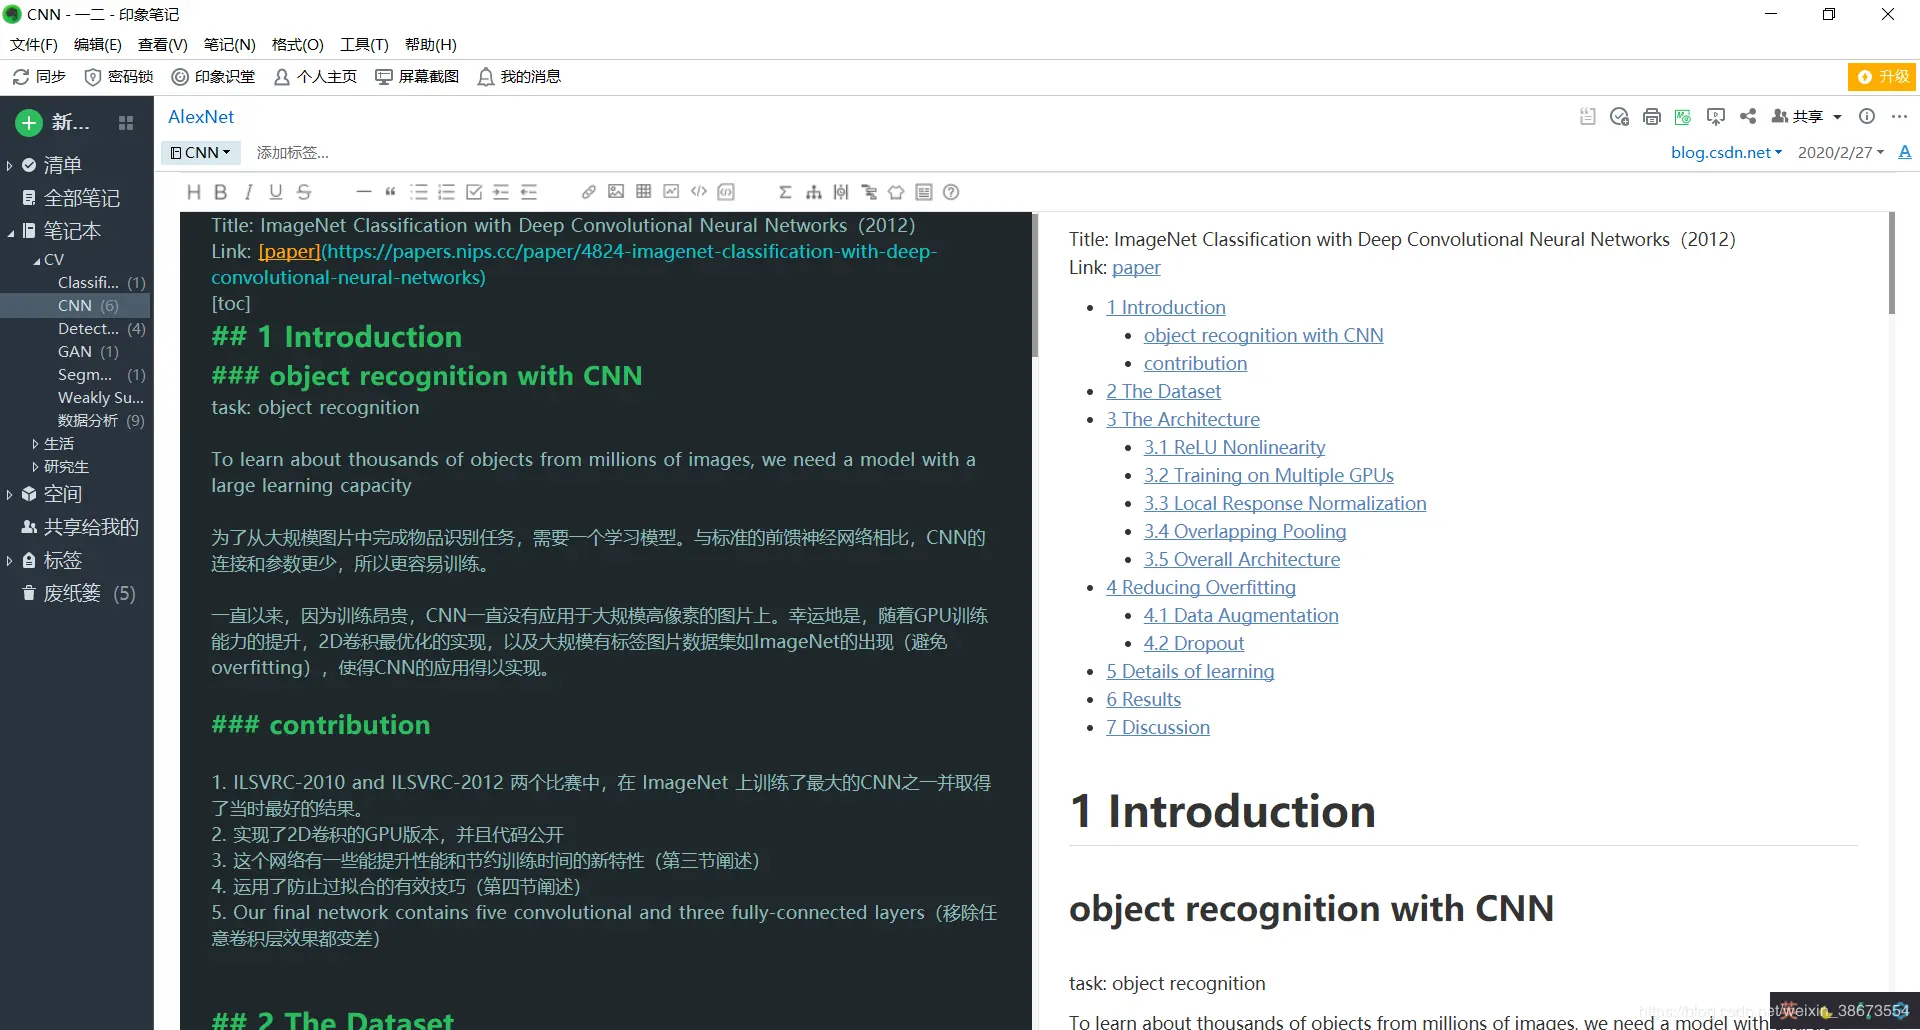Increase the indent of the line
1920x1030 pixels.
(501, 192)
